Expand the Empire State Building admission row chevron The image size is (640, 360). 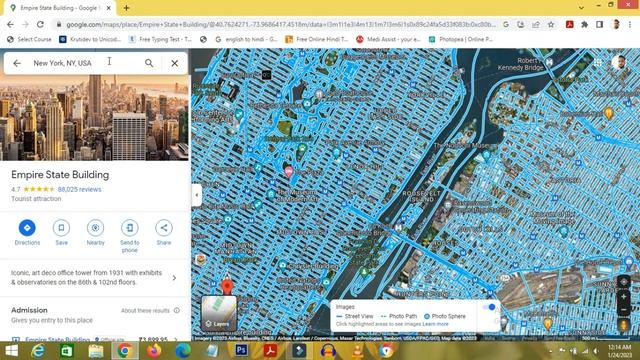tap(176, 339)
